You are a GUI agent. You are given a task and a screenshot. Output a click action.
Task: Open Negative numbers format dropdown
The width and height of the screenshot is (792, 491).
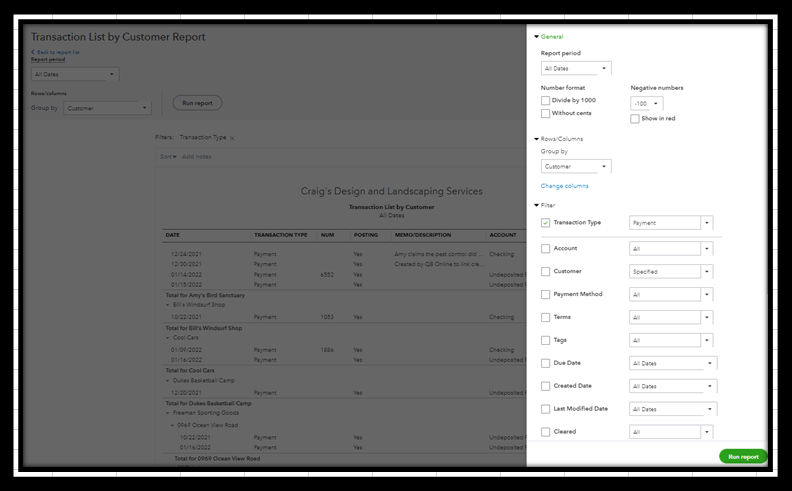646,104
